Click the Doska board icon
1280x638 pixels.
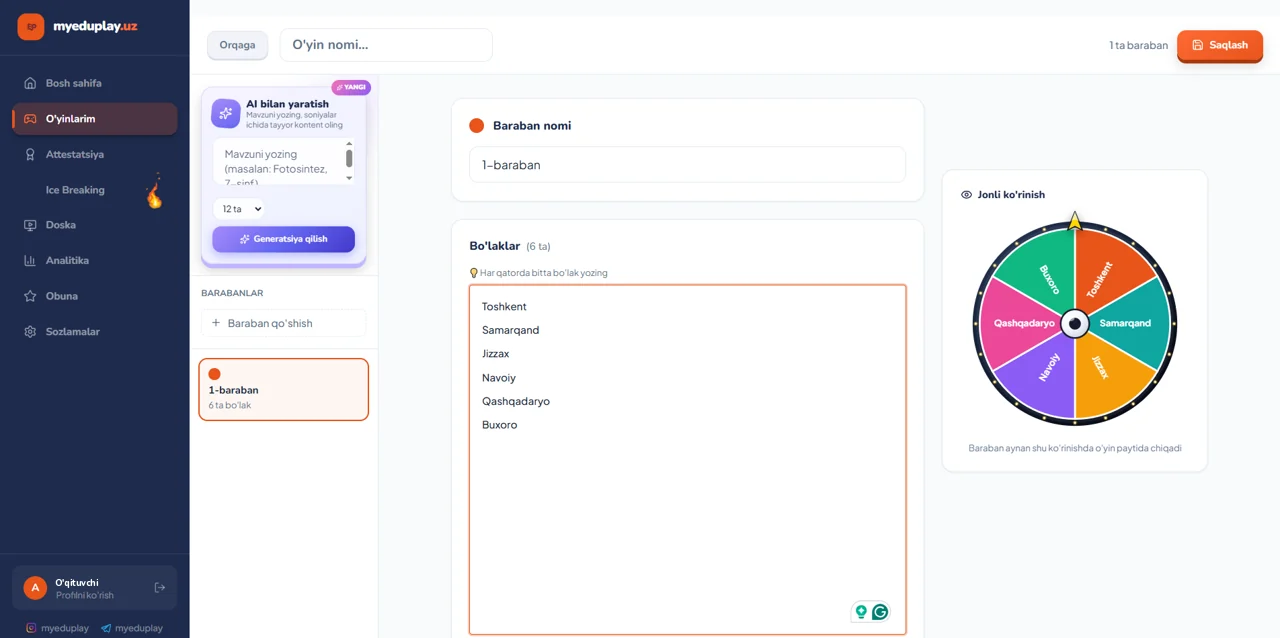30,225
